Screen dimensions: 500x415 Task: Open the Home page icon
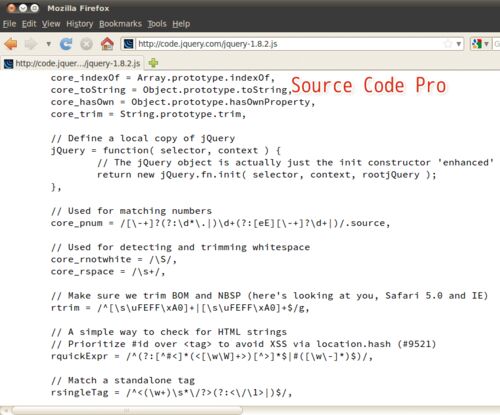point(107,44)
